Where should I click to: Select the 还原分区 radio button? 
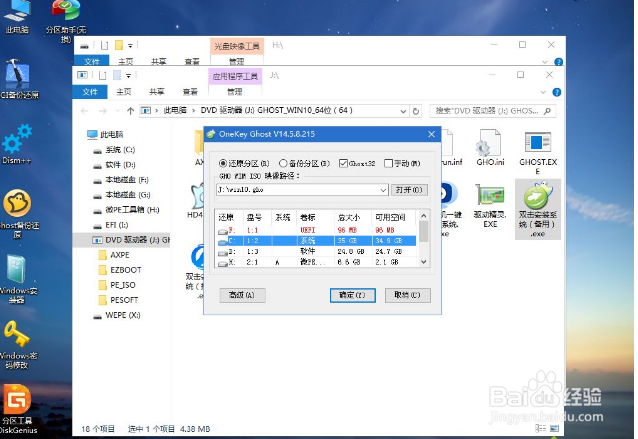click(x=223, y=163)
